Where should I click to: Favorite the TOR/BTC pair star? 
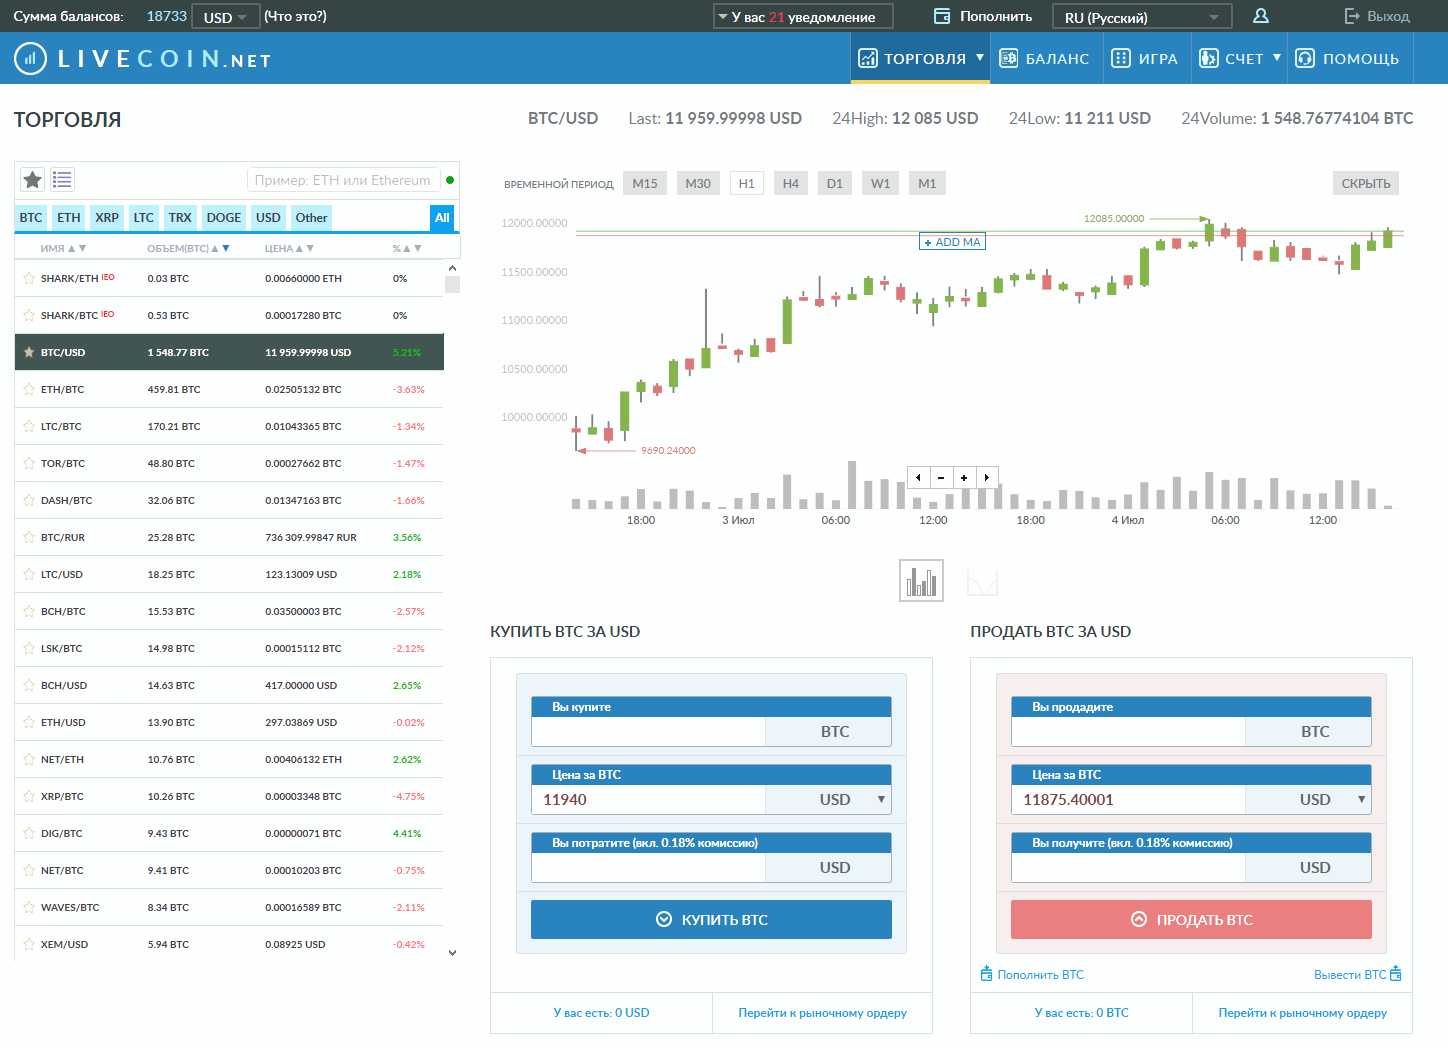(29, 463)
